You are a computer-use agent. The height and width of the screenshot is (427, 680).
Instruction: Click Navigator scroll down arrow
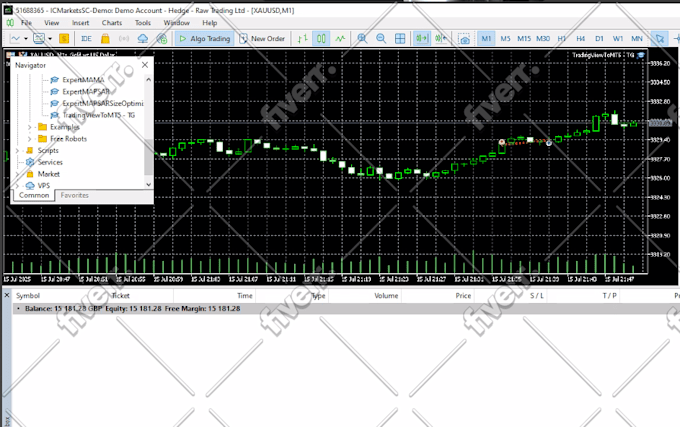149,184
